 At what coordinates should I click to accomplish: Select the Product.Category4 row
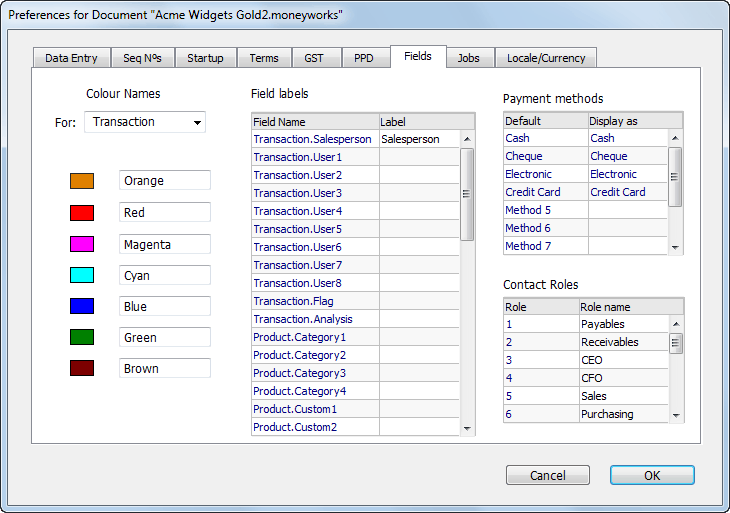(356, 391)
